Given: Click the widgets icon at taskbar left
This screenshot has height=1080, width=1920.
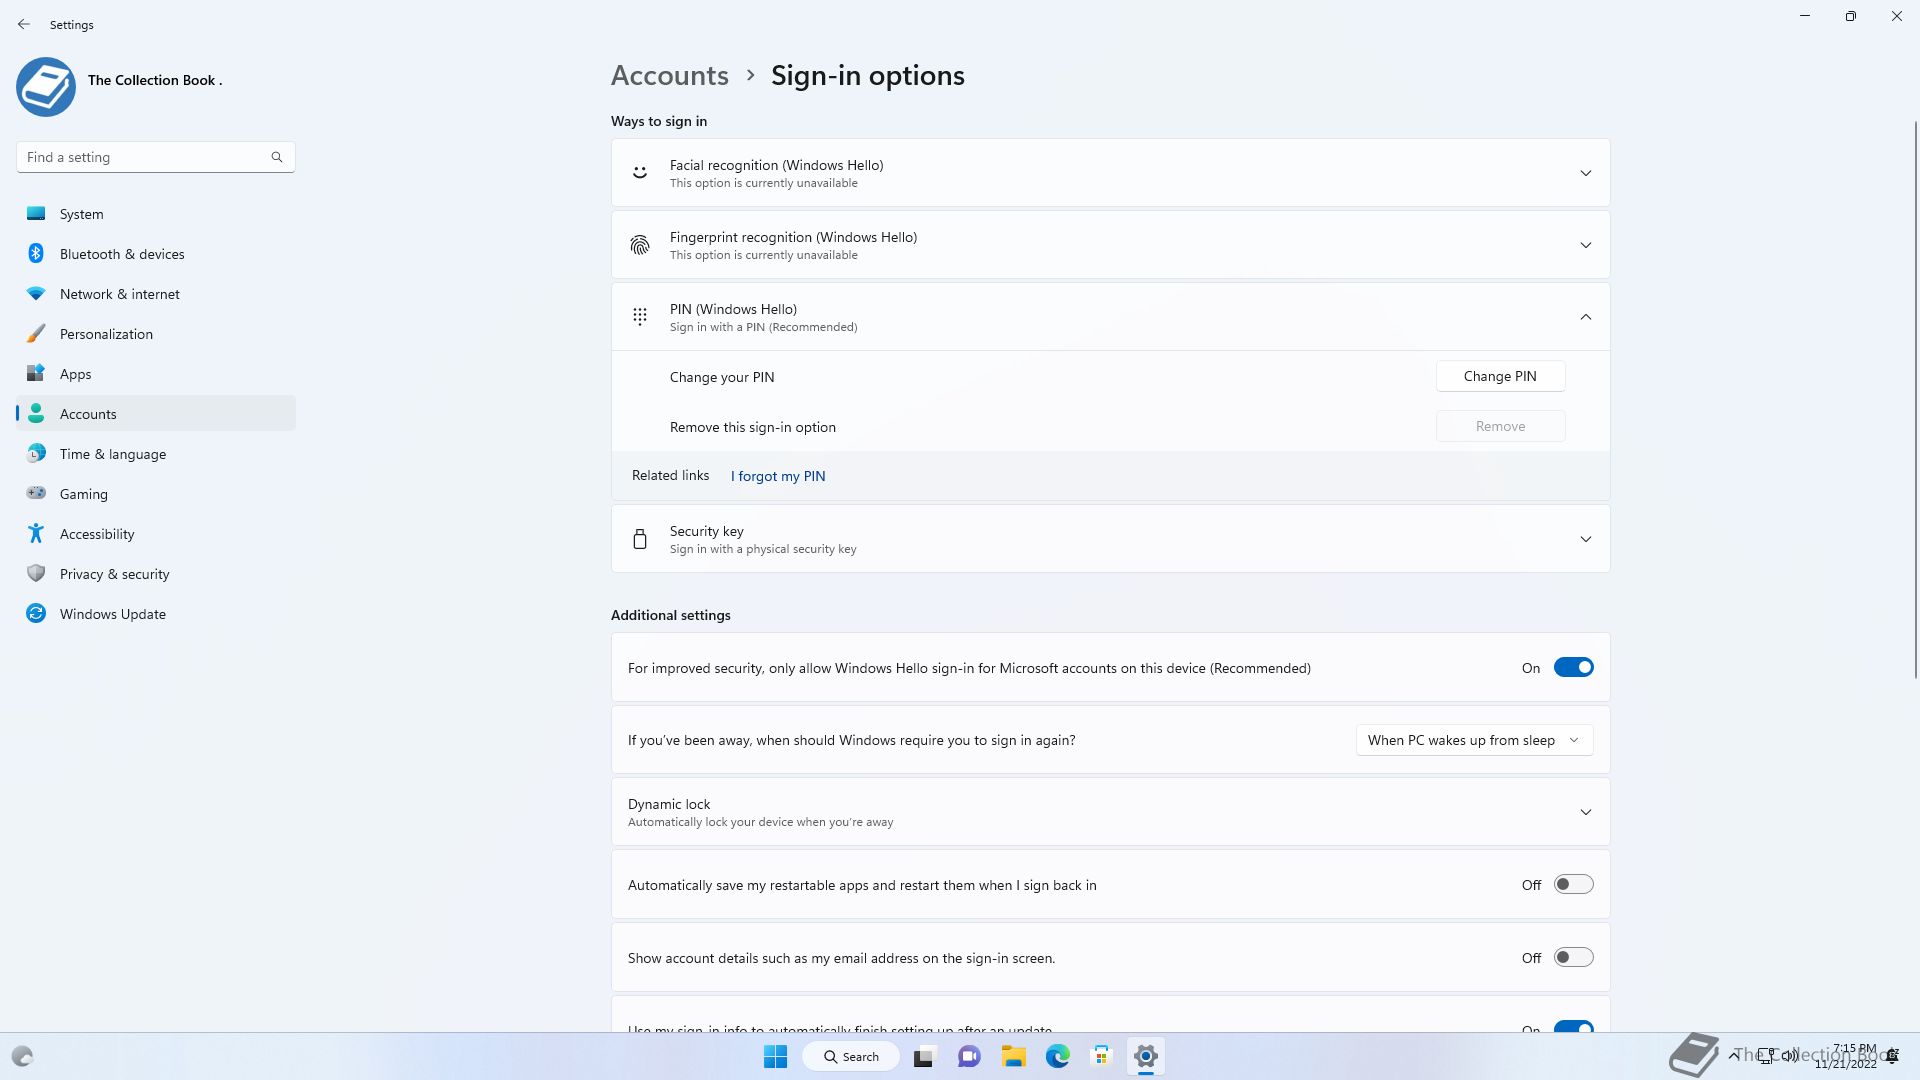Looking at the screenshot, I should click(x=22, y=1056).
